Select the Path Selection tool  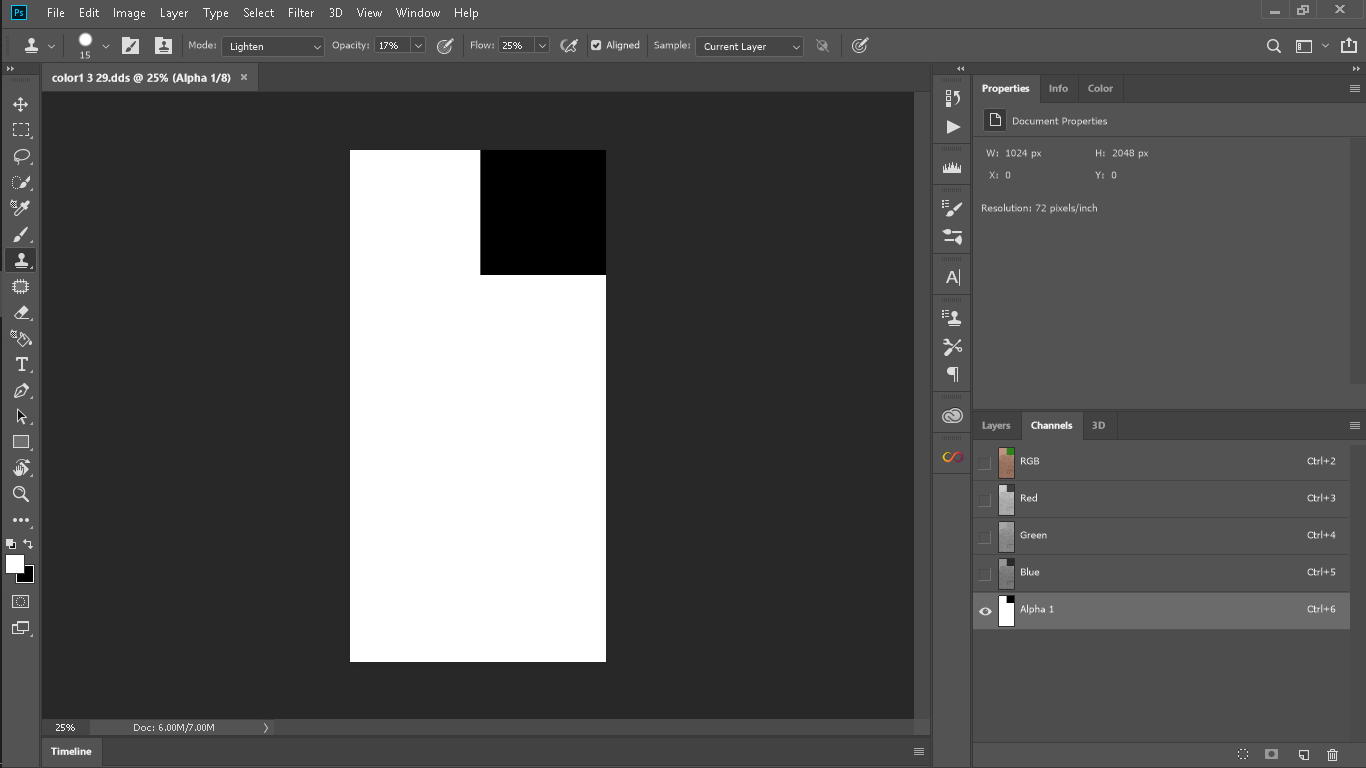[x=21, y=416]
